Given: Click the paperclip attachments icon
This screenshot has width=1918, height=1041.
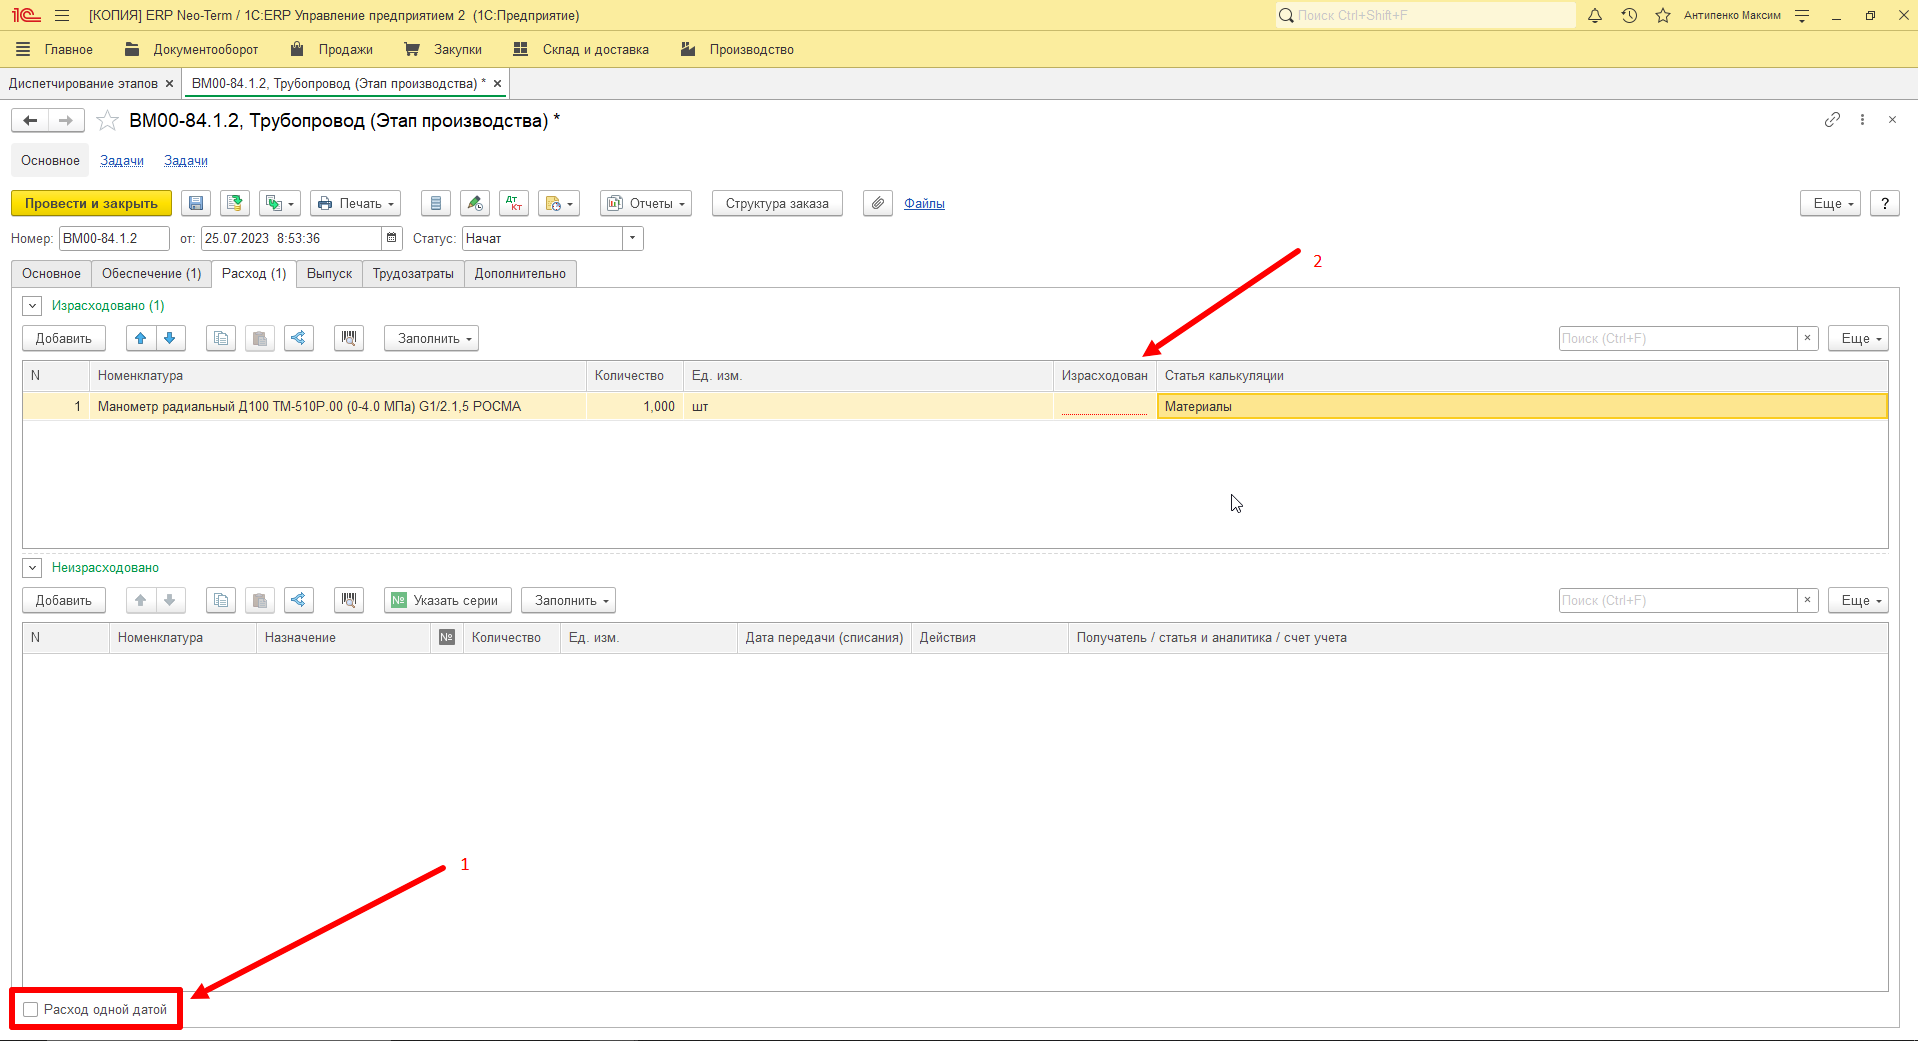Looking at the screenshot, I should 877,203.
